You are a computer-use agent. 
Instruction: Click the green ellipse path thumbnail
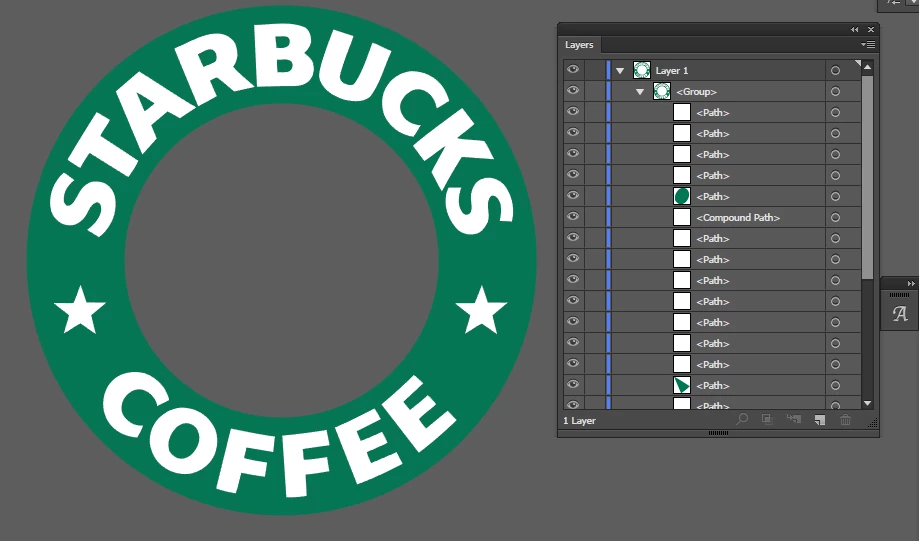click(682, 196)
